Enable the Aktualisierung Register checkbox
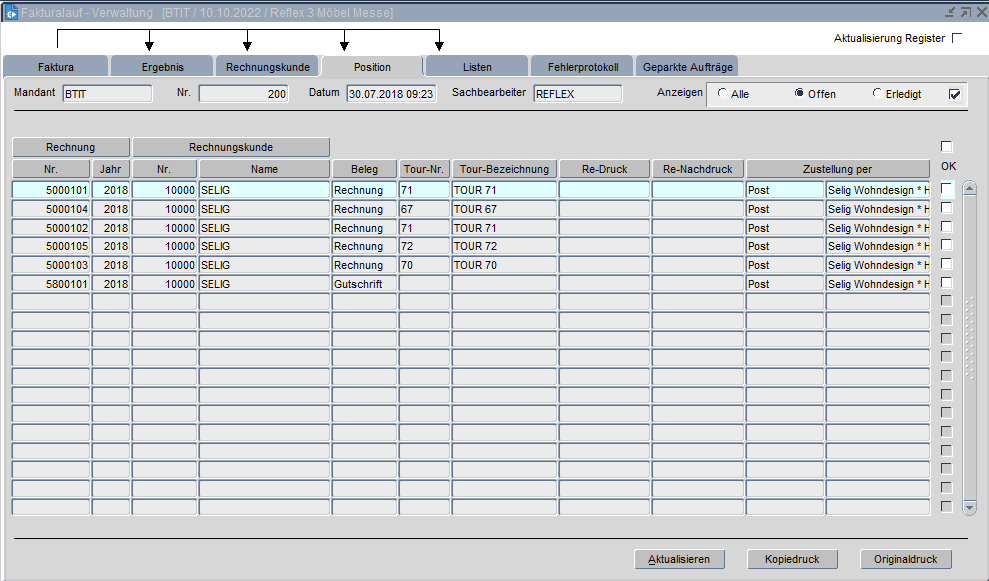Viewport: 989px width, 581px height. (957, 38)
